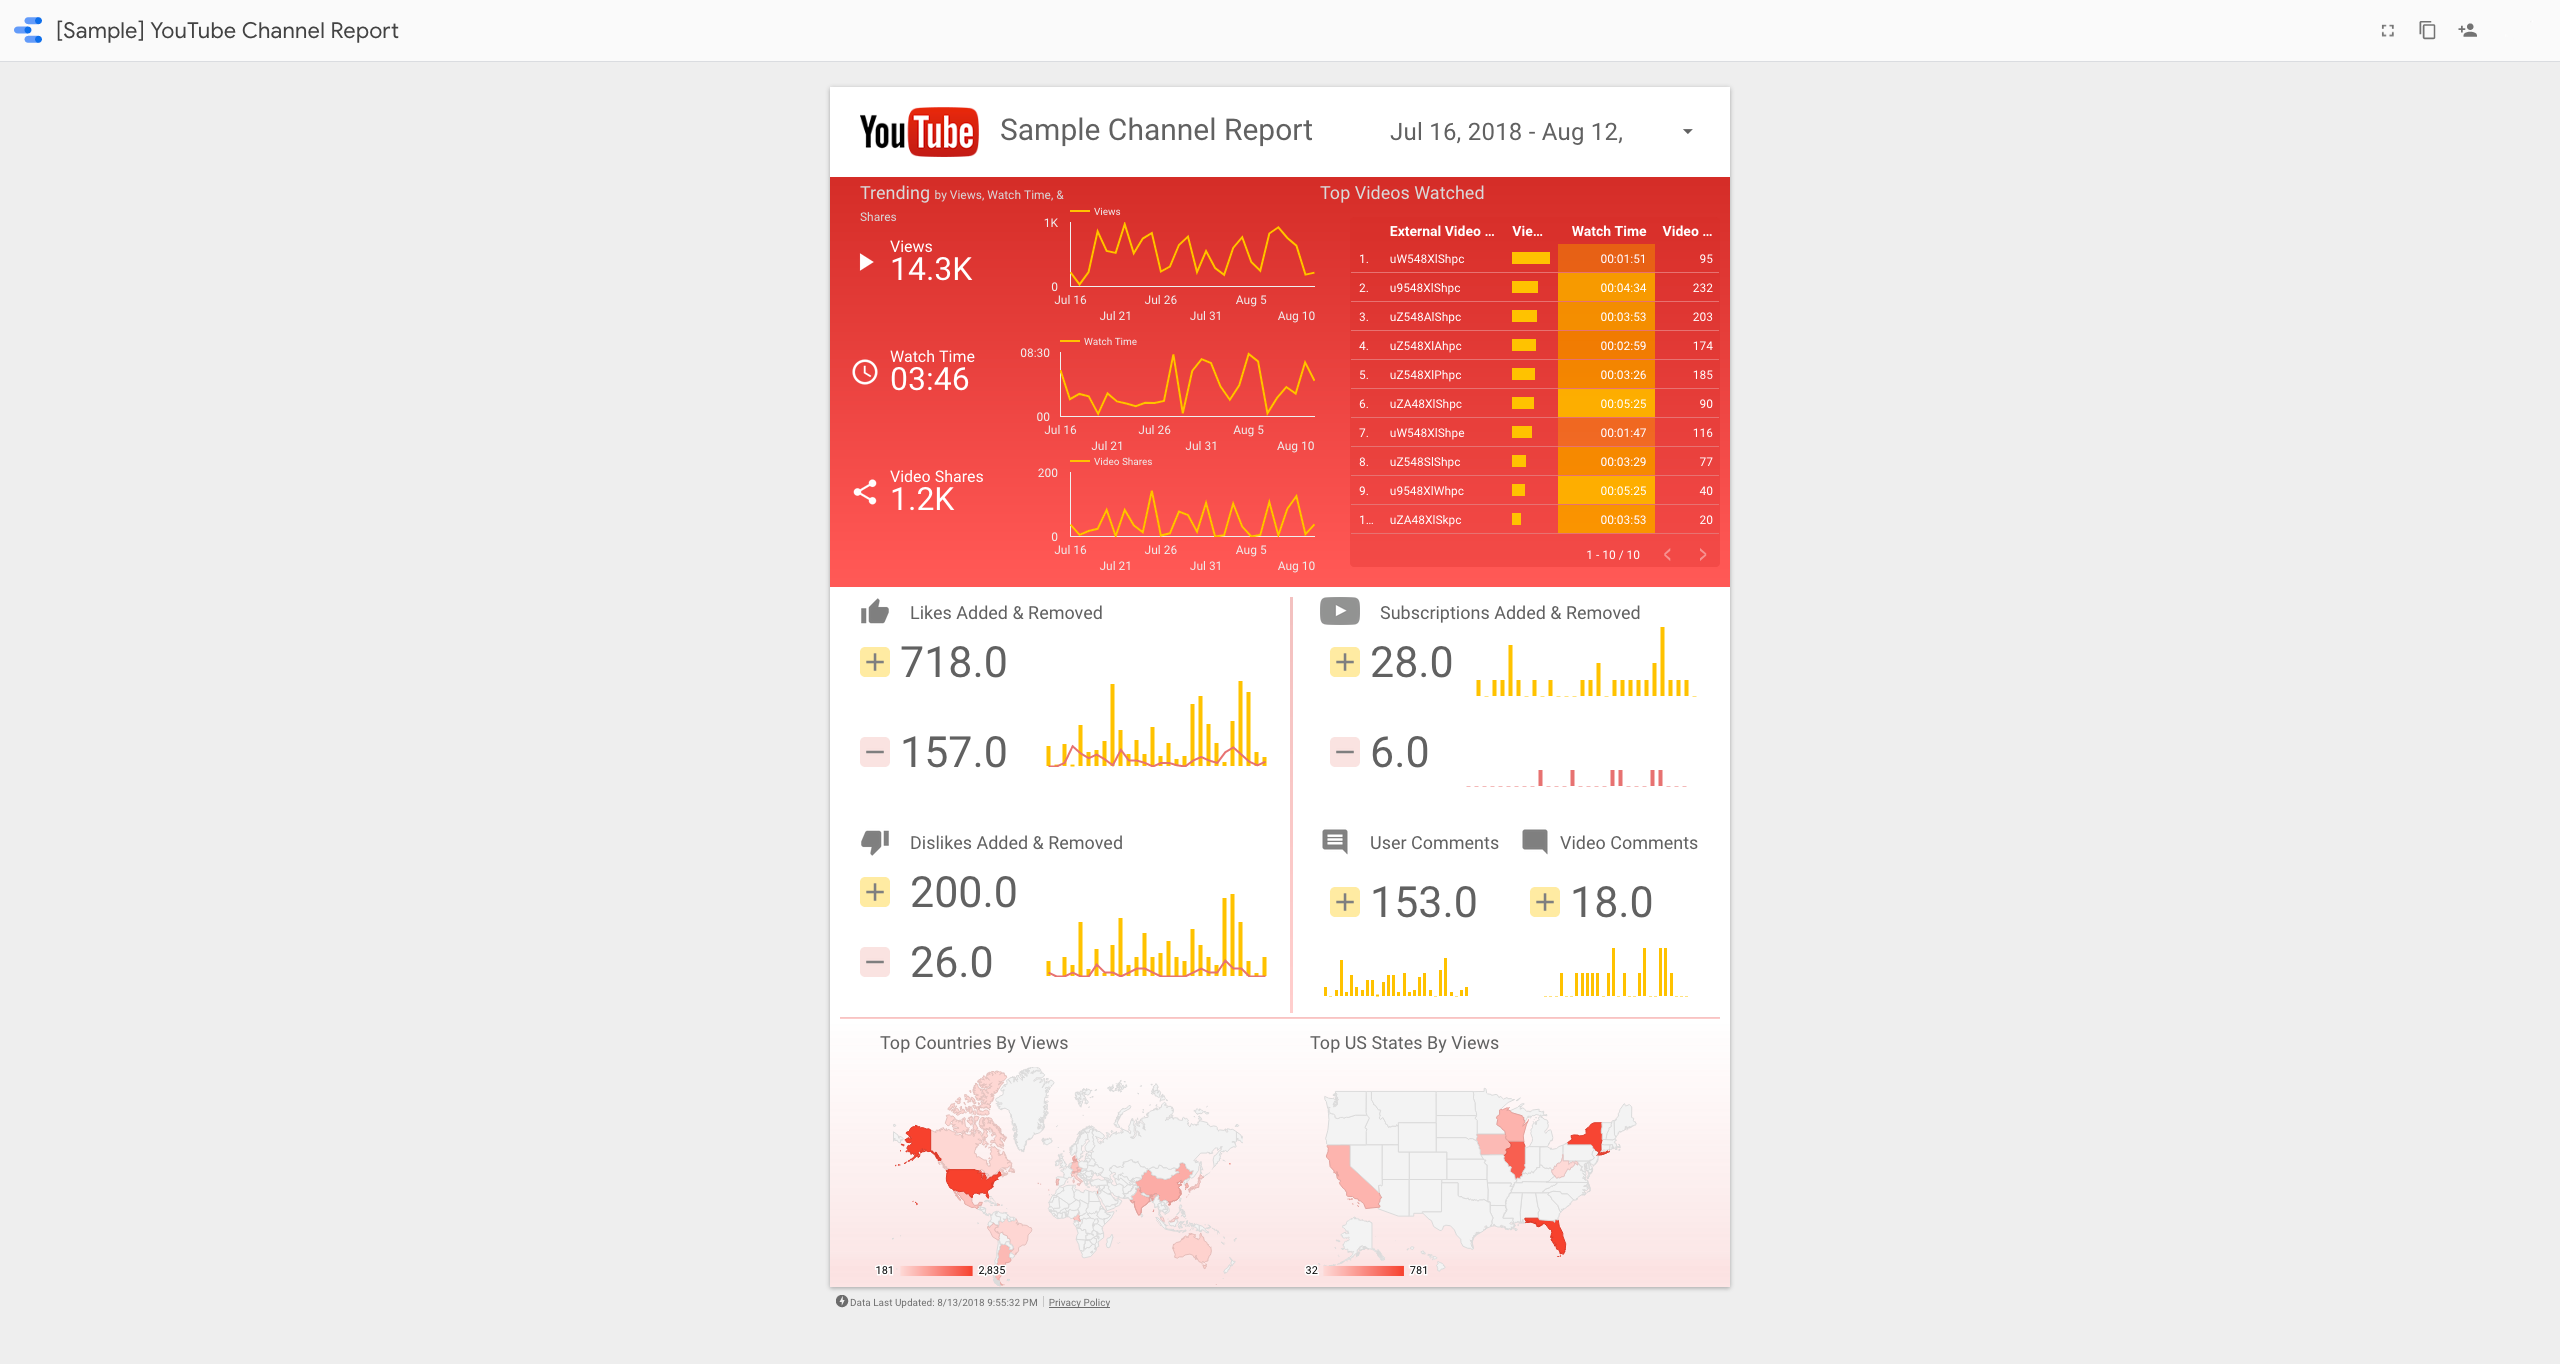Click the Google Data Studio logo icon

pyautogui.click(x=32, y=30)
